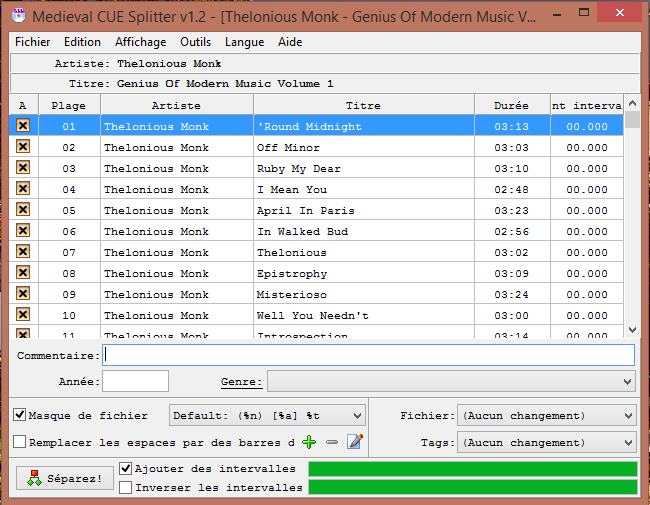The image size is (650, 505).
Task: Click the pencil edit-mask icon
Action: 355,442
